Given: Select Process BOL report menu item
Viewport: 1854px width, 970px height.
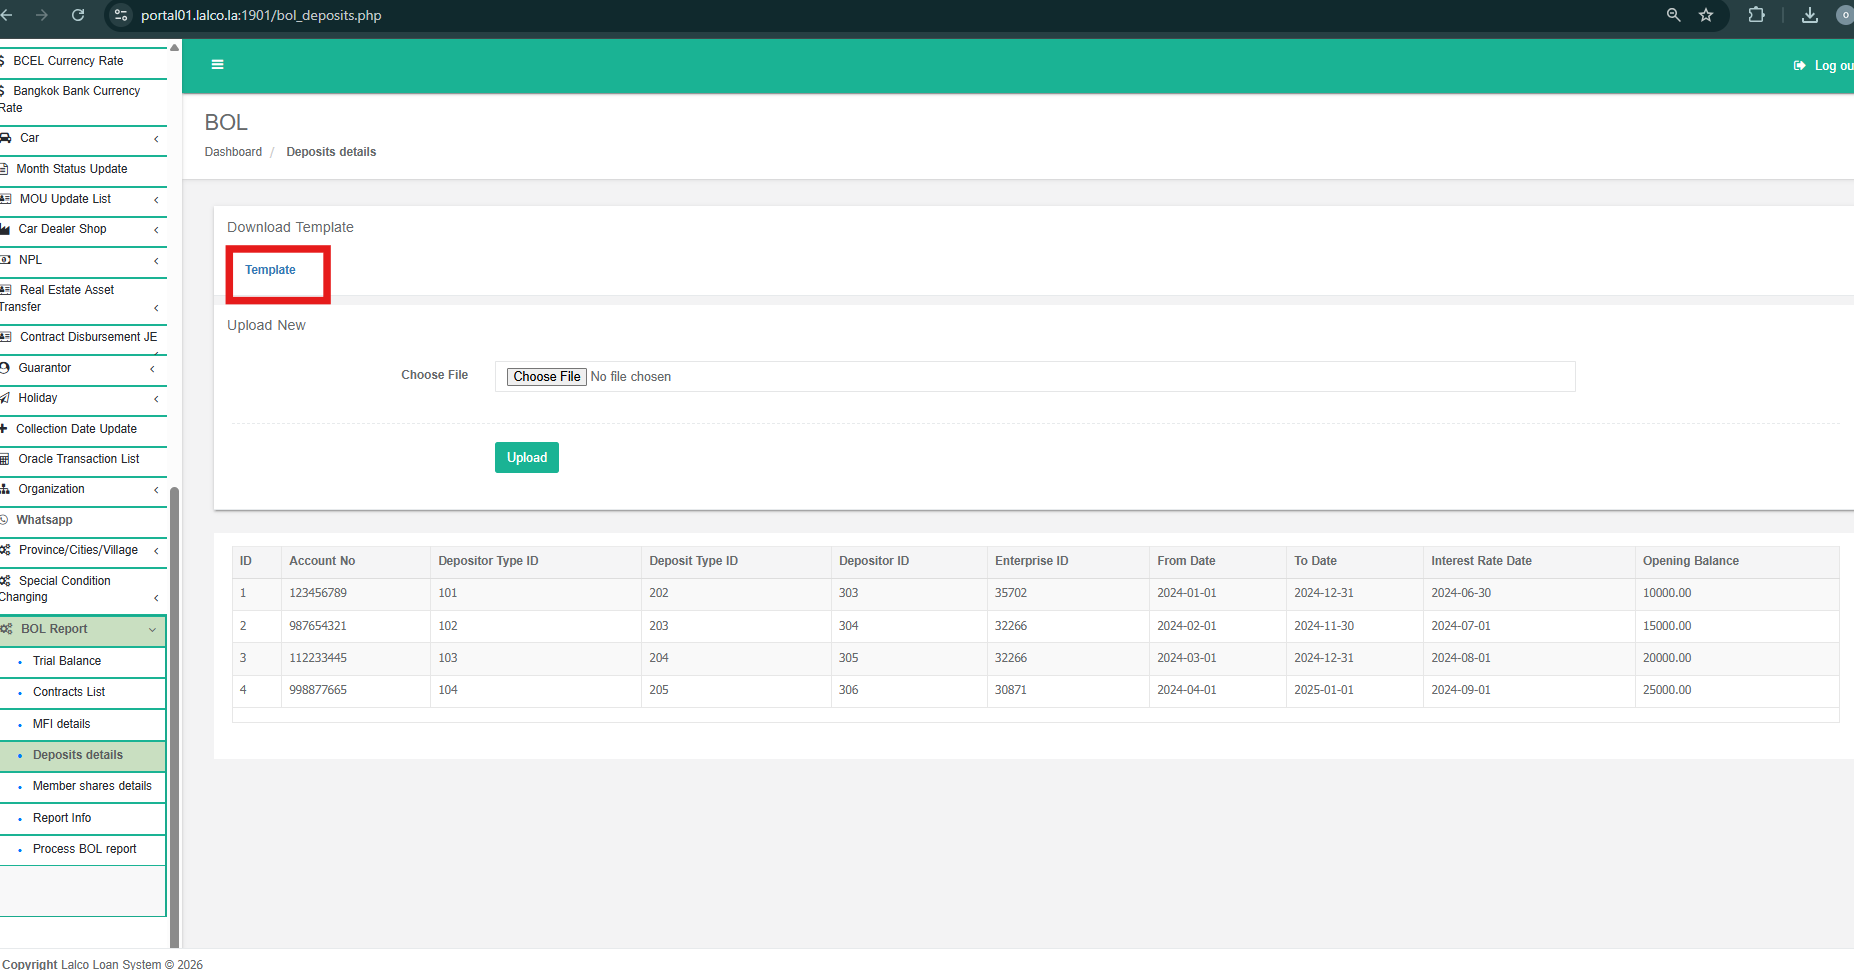Looking at the screenshot, I should (84, 849).
